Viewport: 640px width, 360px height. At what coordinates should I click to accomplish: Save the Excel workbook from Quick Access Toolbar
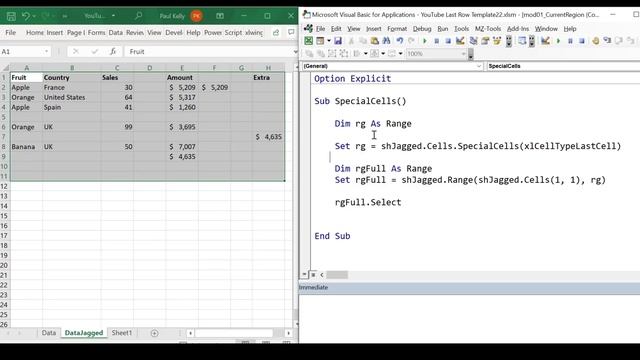coord(11,16)
